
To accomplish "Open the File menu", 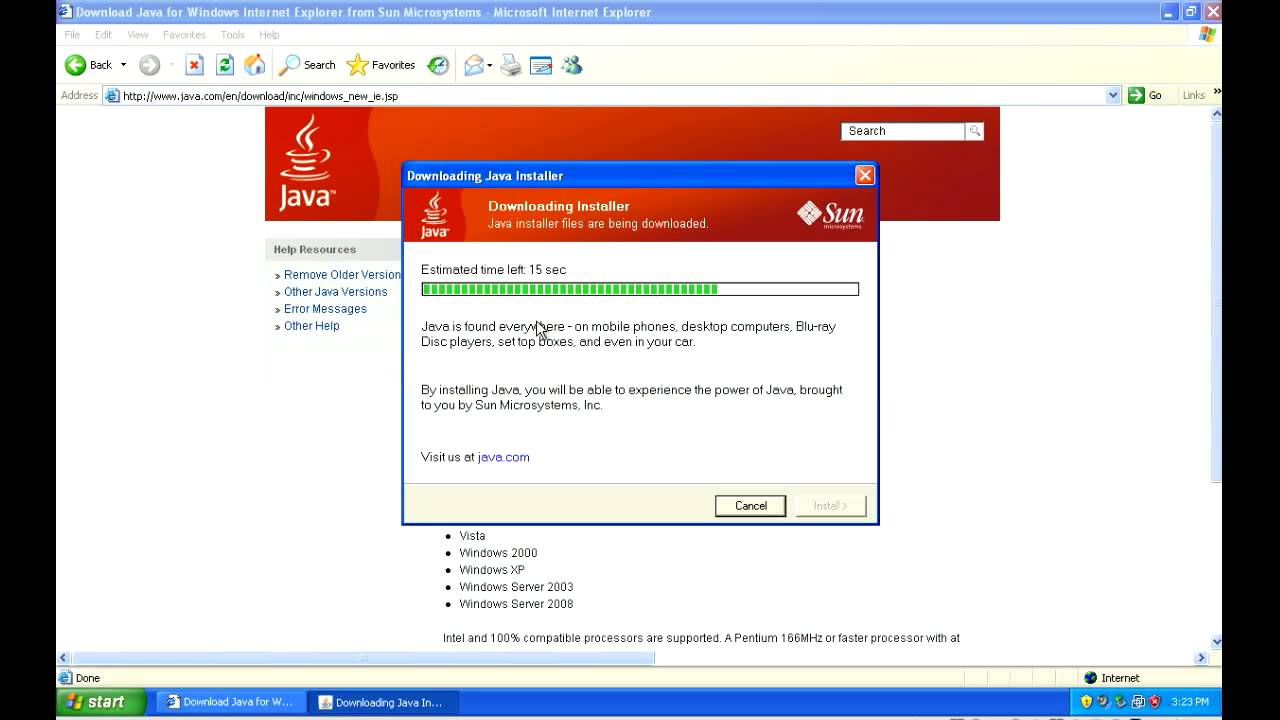I will [x=72, y=34].
